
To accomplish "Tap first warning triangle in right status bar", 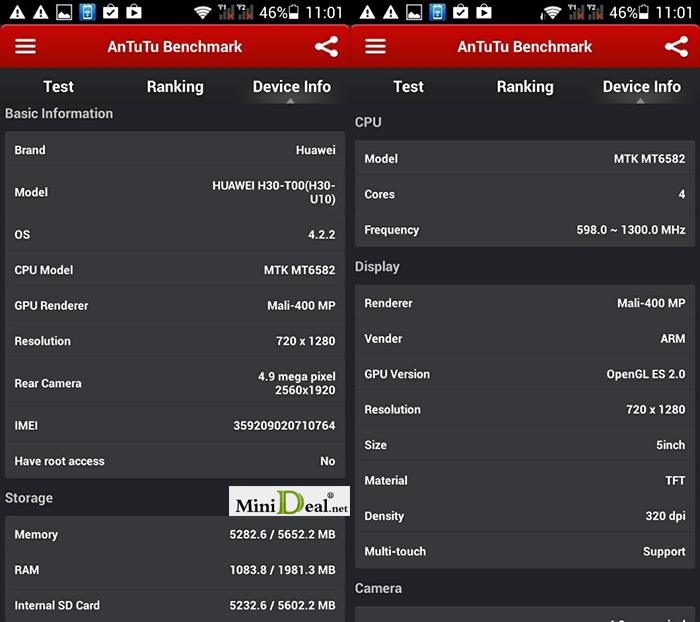I will pyautogui.click(x=367, y=12).
